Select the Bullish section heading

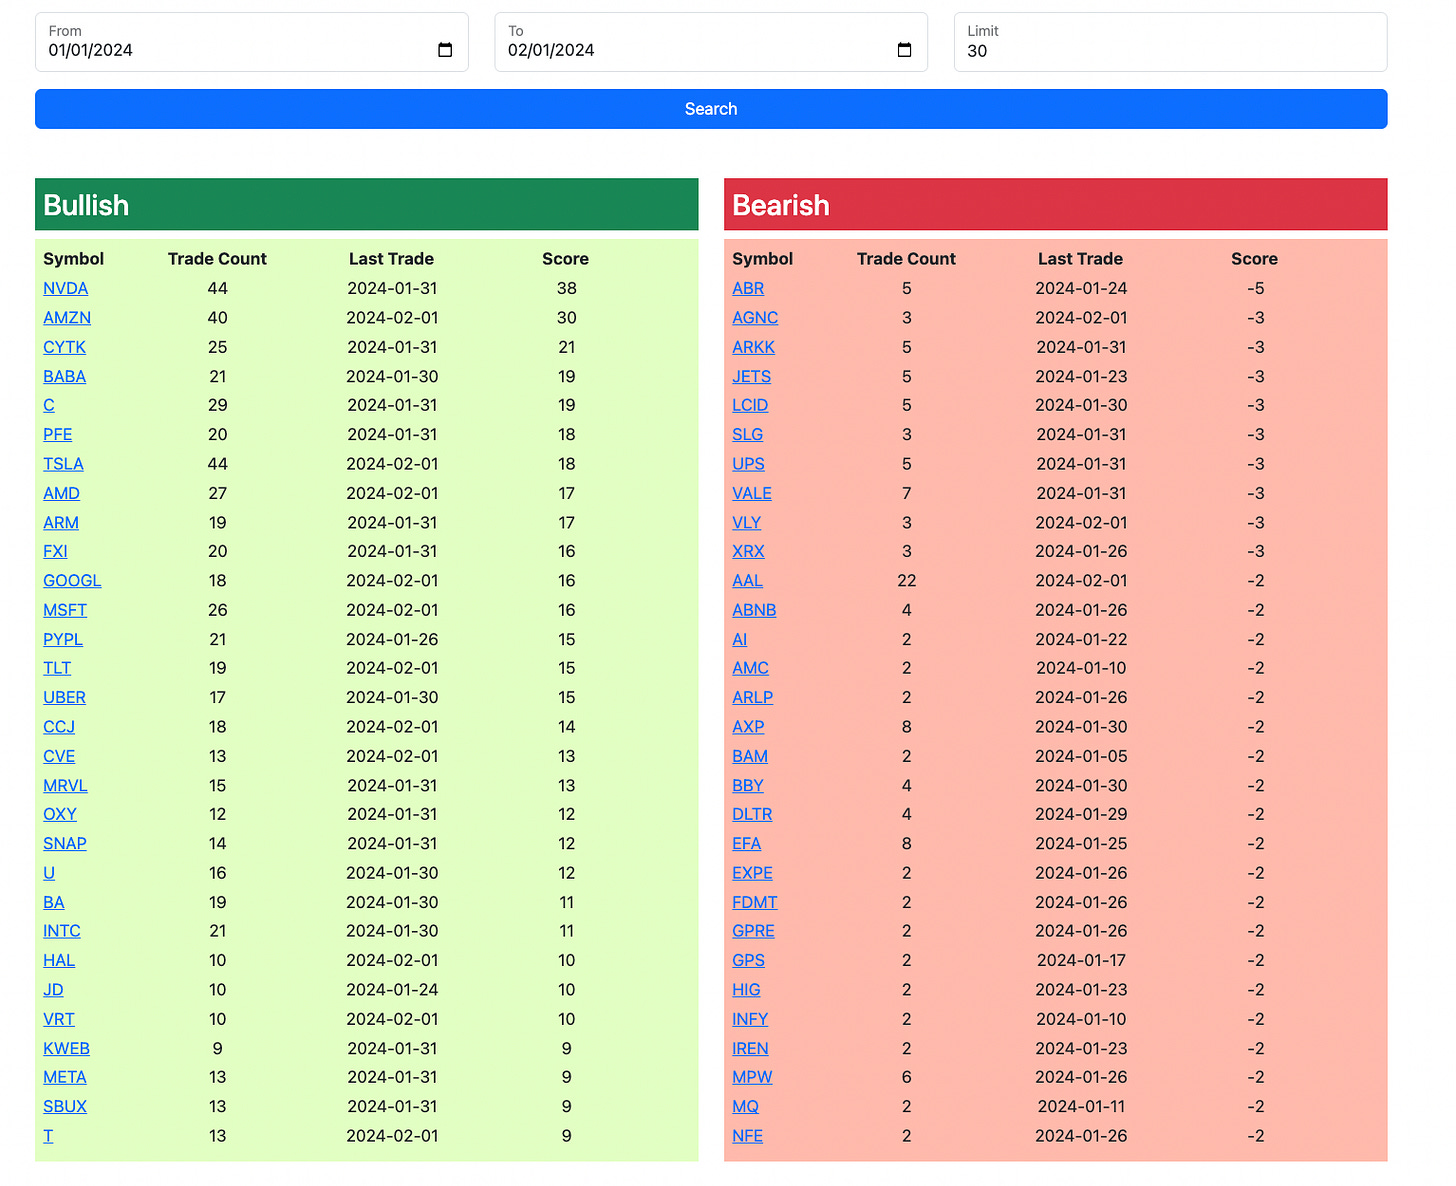[86, 205]
